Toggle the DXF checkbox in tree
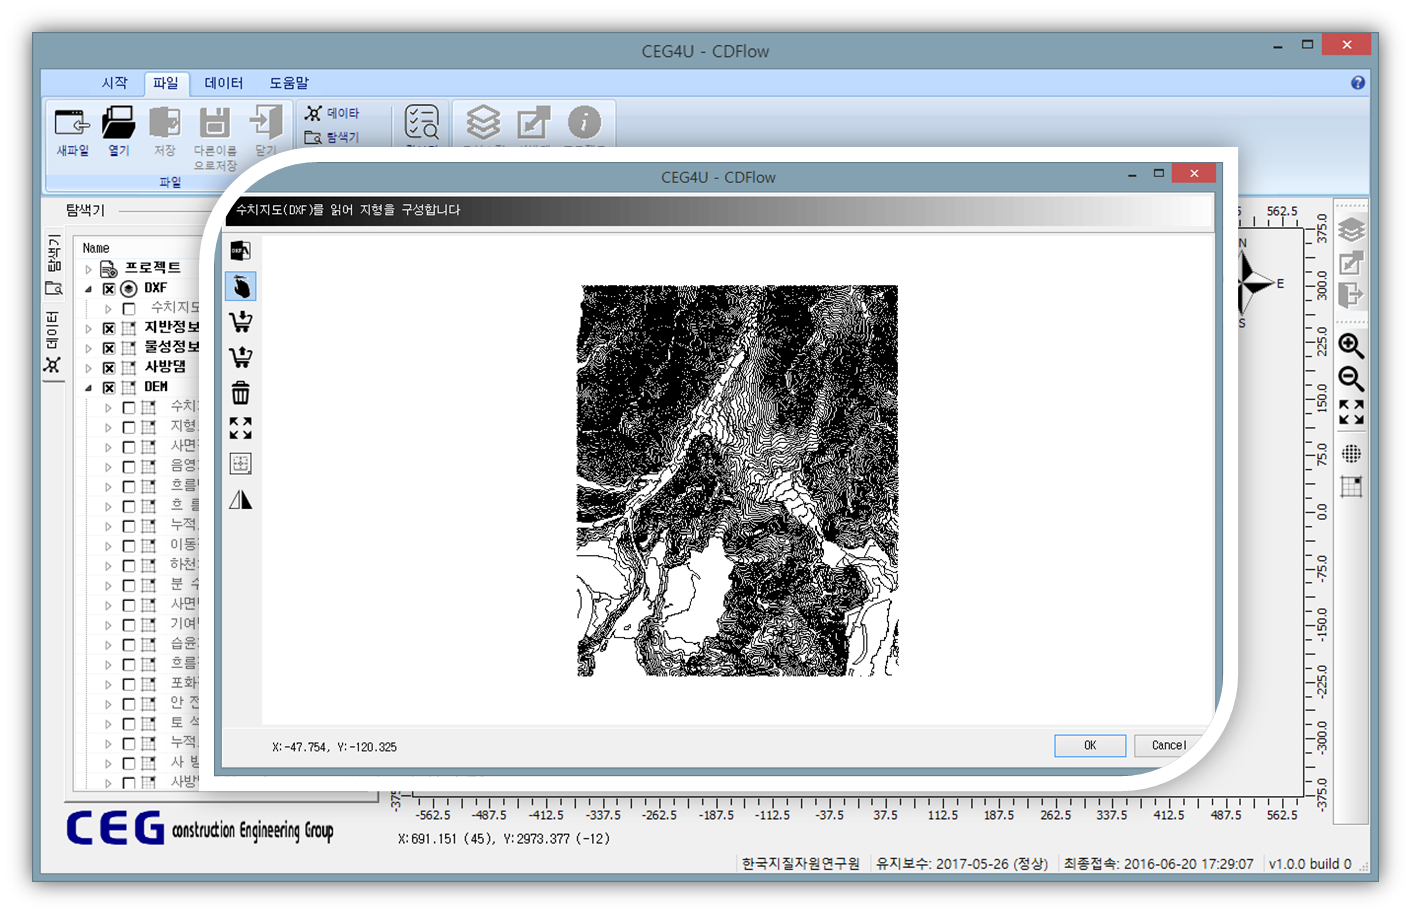 pos(109,288)
